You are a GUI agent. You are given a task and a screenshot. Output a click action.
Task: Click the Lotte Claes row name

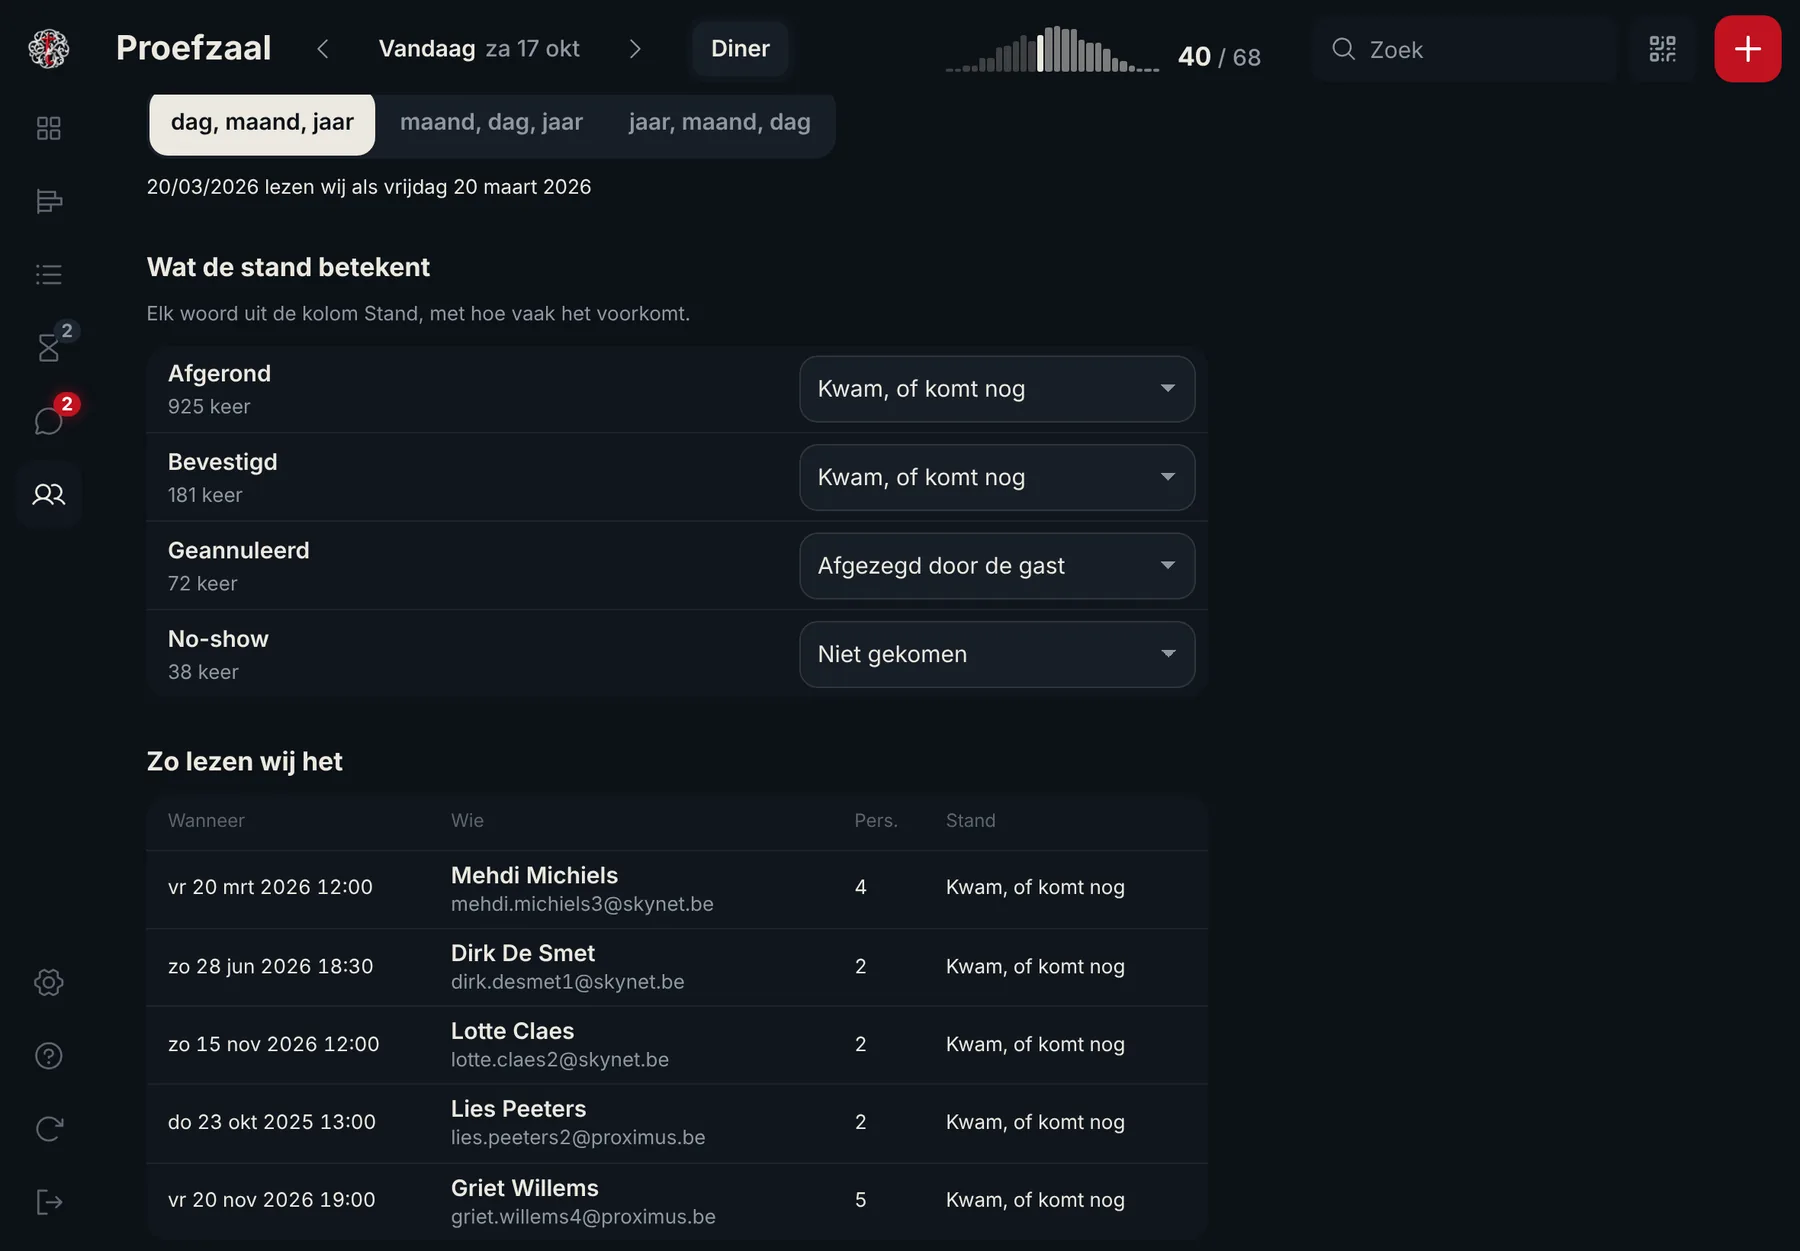[x=512, y=1031]
